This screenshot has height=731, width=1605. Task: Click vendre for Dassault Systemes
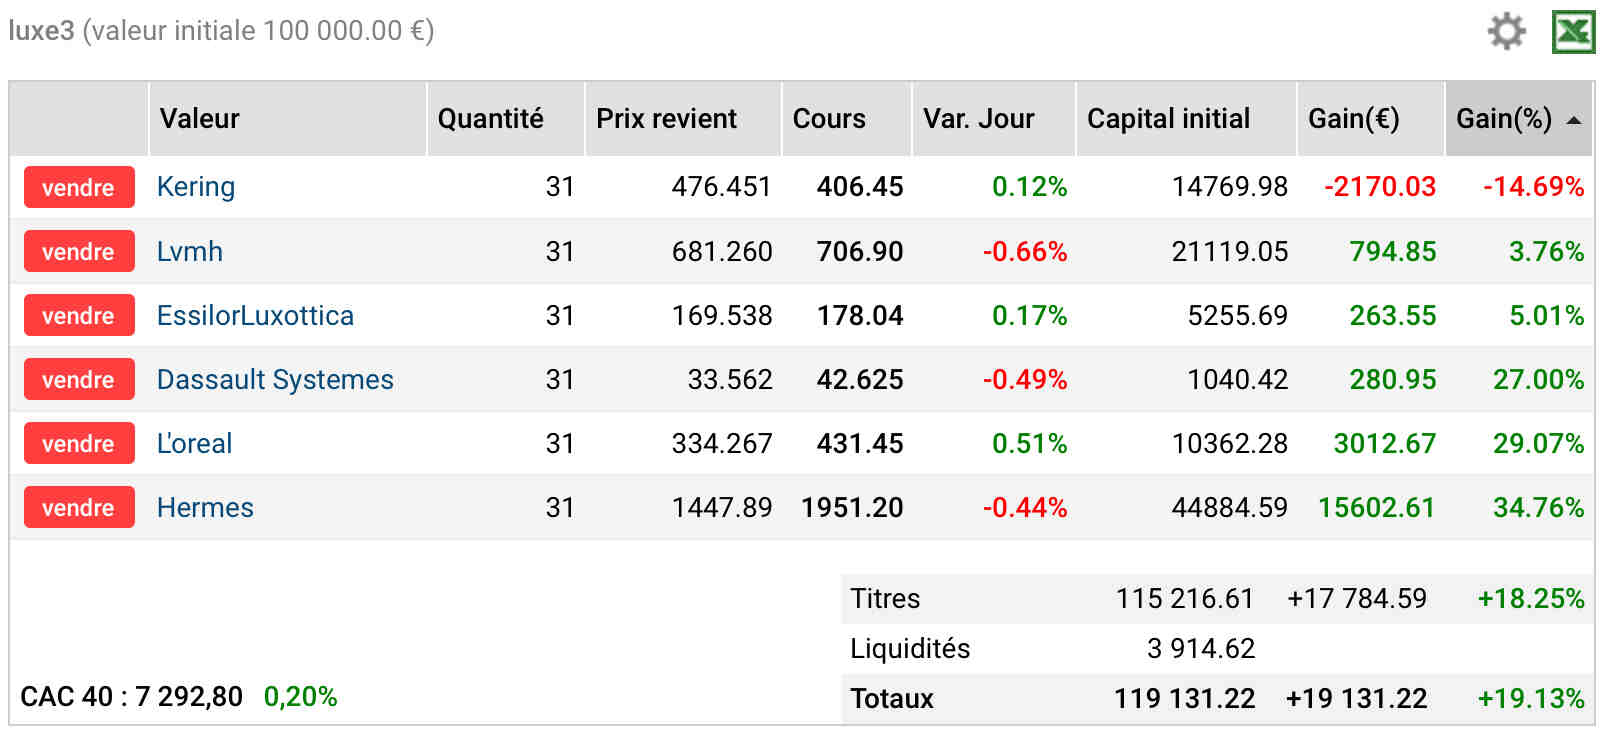pos(79,379)
